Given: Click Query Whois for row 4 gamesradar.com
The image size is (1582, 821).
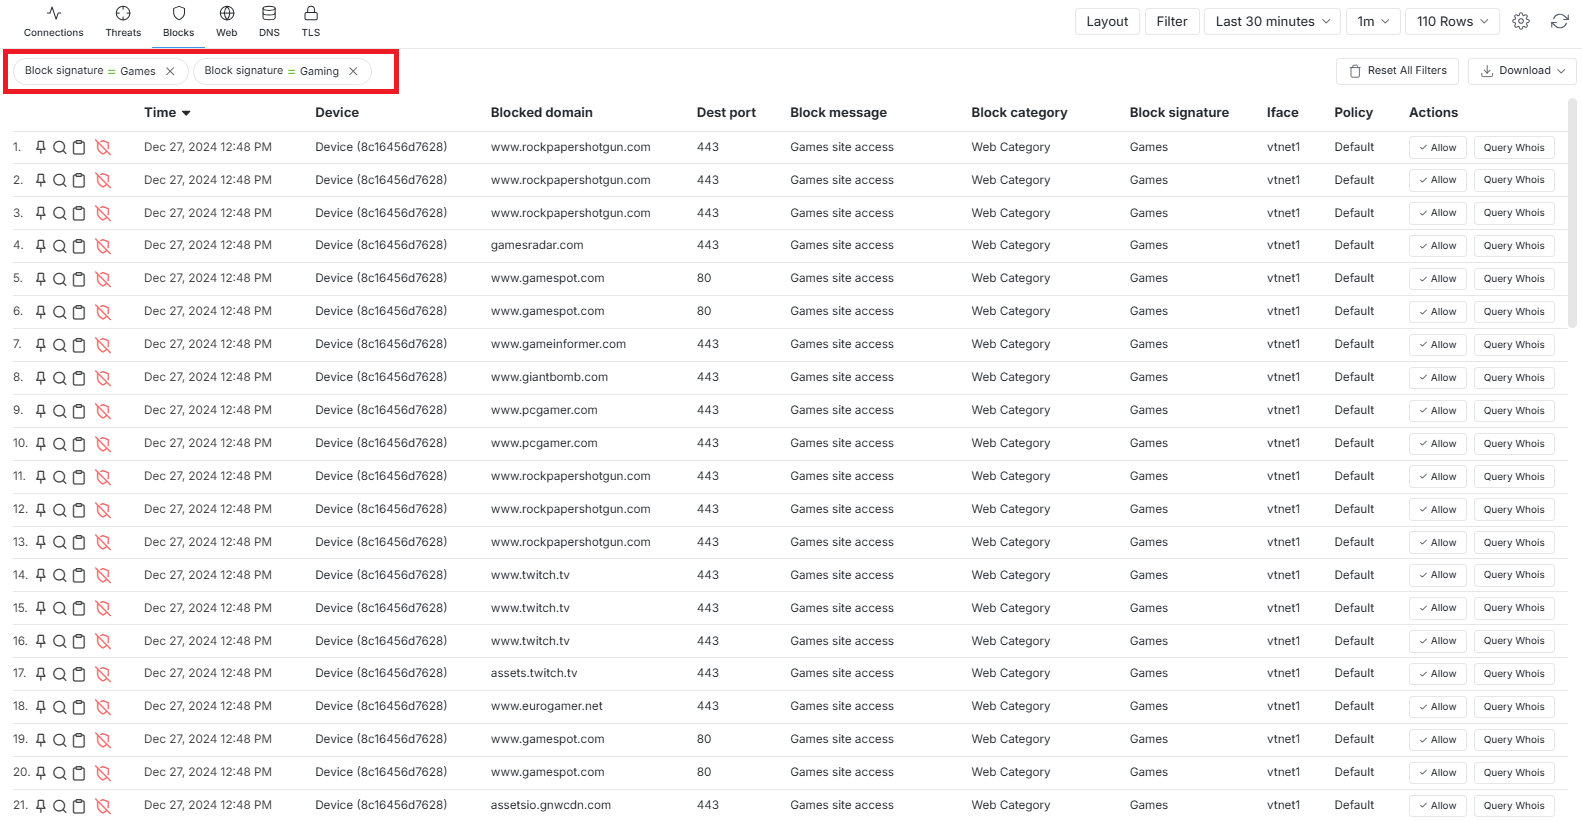Looking at the screenshot, I should point(1514,246).
